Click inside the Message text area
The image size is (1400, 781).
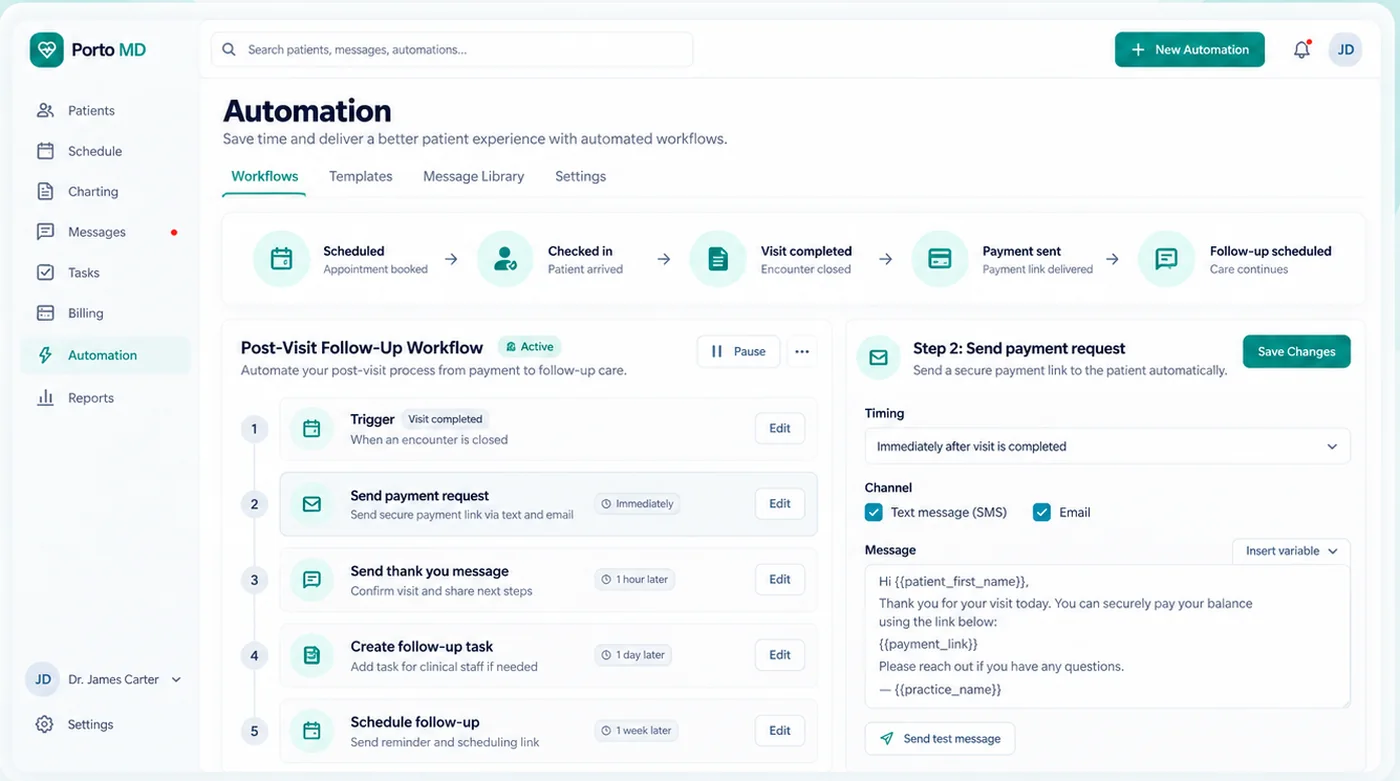pyautogui.click(x=1107, y=636)
